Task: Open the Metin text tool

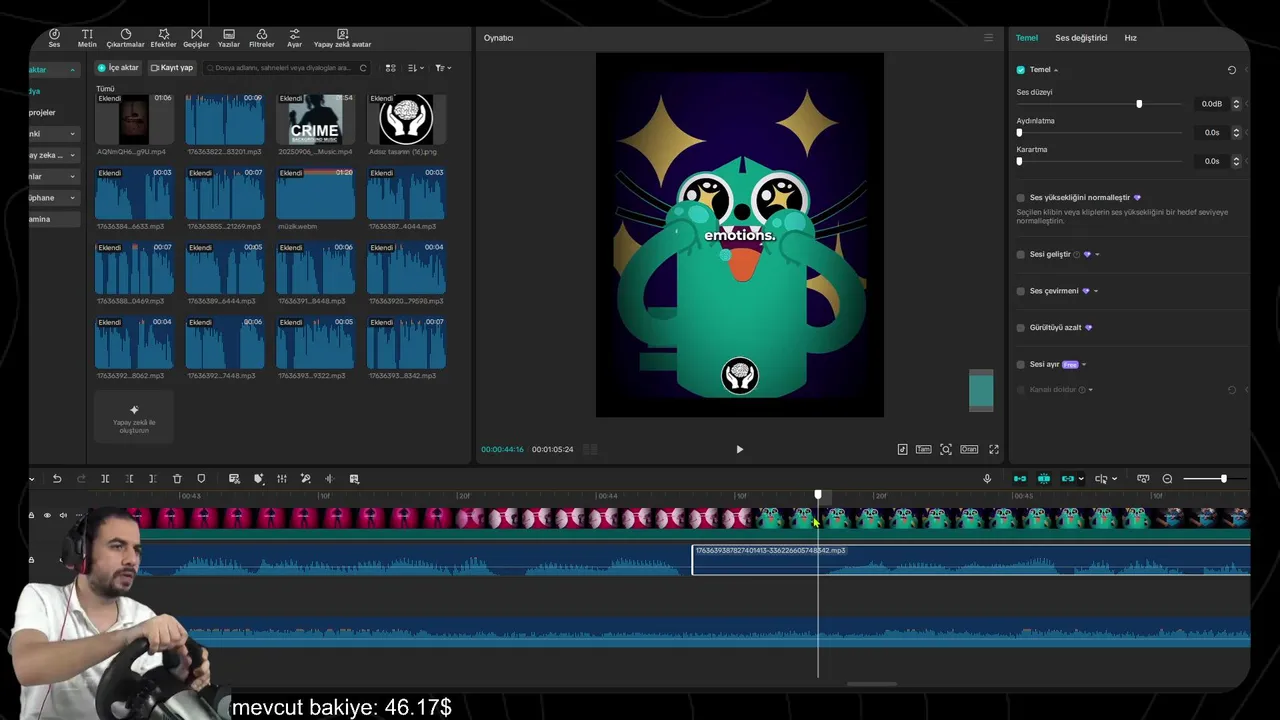Action: coord(87,38)
